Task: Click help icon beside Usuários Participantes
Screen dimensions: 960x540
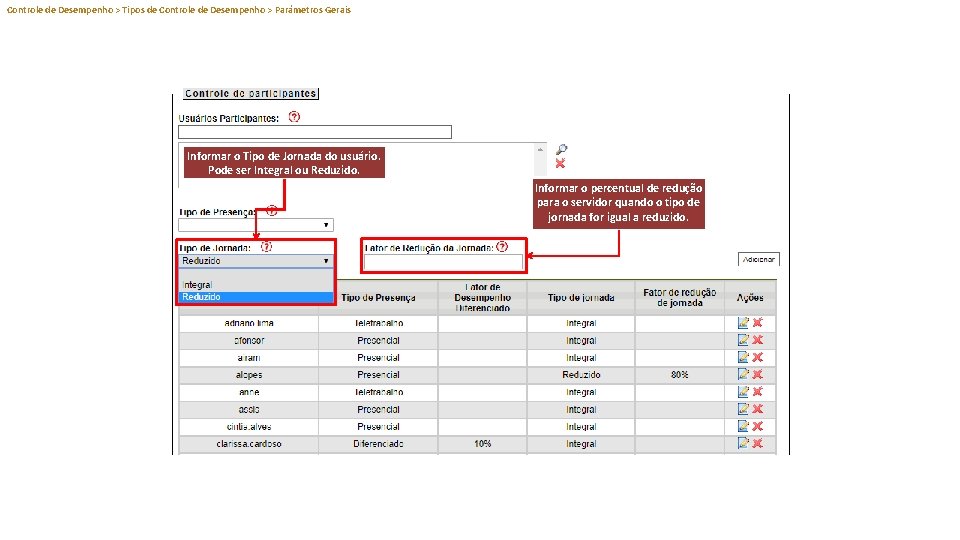Action: [294, 116]
